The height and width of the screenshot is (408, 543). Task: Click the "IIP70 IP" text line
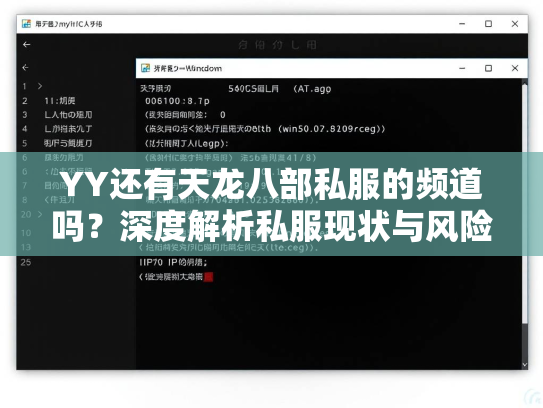173,263
